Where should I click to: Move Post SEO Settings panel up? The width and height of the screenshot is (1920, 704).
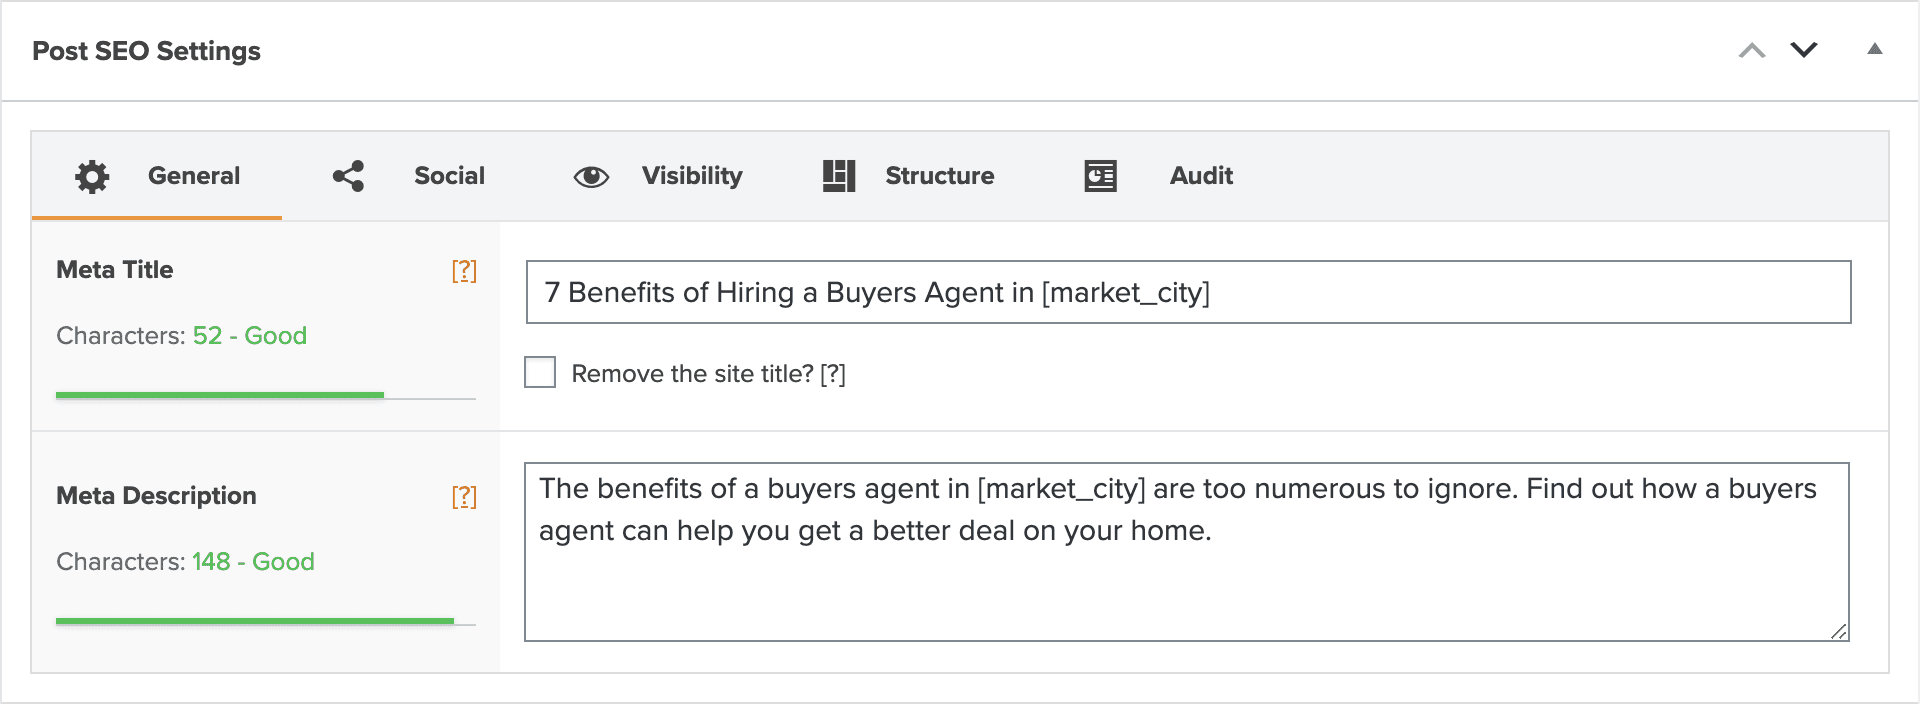coord(1752,50)
